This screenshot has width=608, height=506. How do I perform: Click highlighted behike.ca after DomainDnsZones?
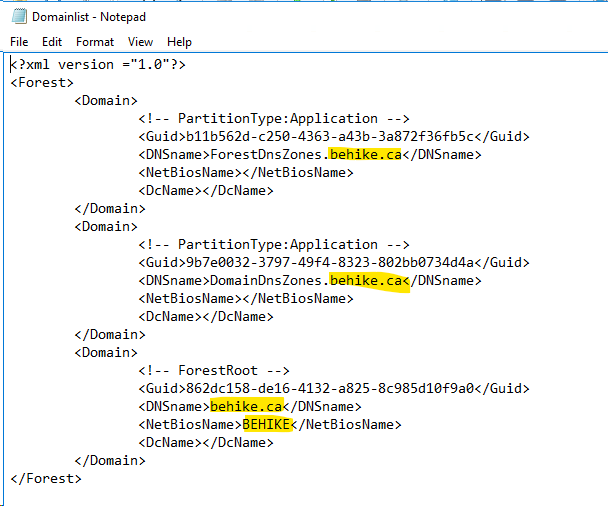tap(367, 280)
